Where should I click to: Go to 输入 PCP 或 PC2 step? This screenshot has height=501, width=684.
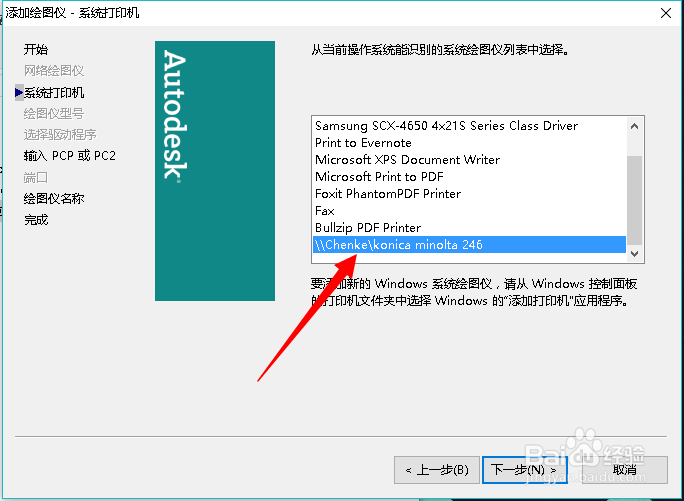click(x=70, y=156)
